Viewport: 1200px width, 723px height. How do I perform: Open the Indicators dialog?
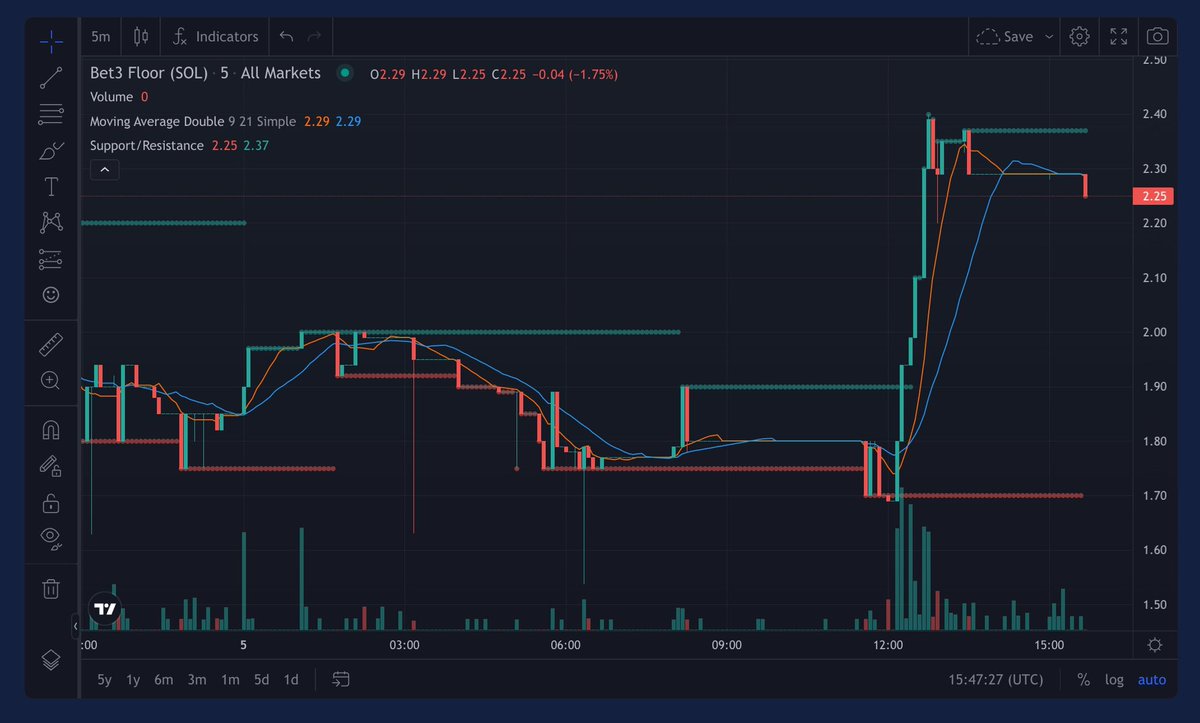point(215,36)
